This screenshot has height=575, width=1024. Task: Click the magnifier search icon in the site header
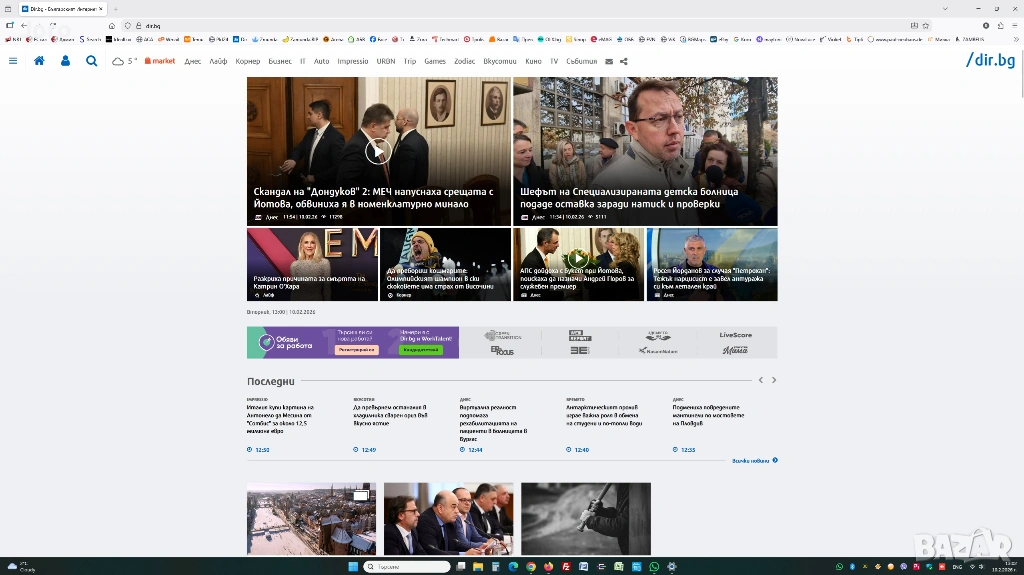(x=91, y=61)
